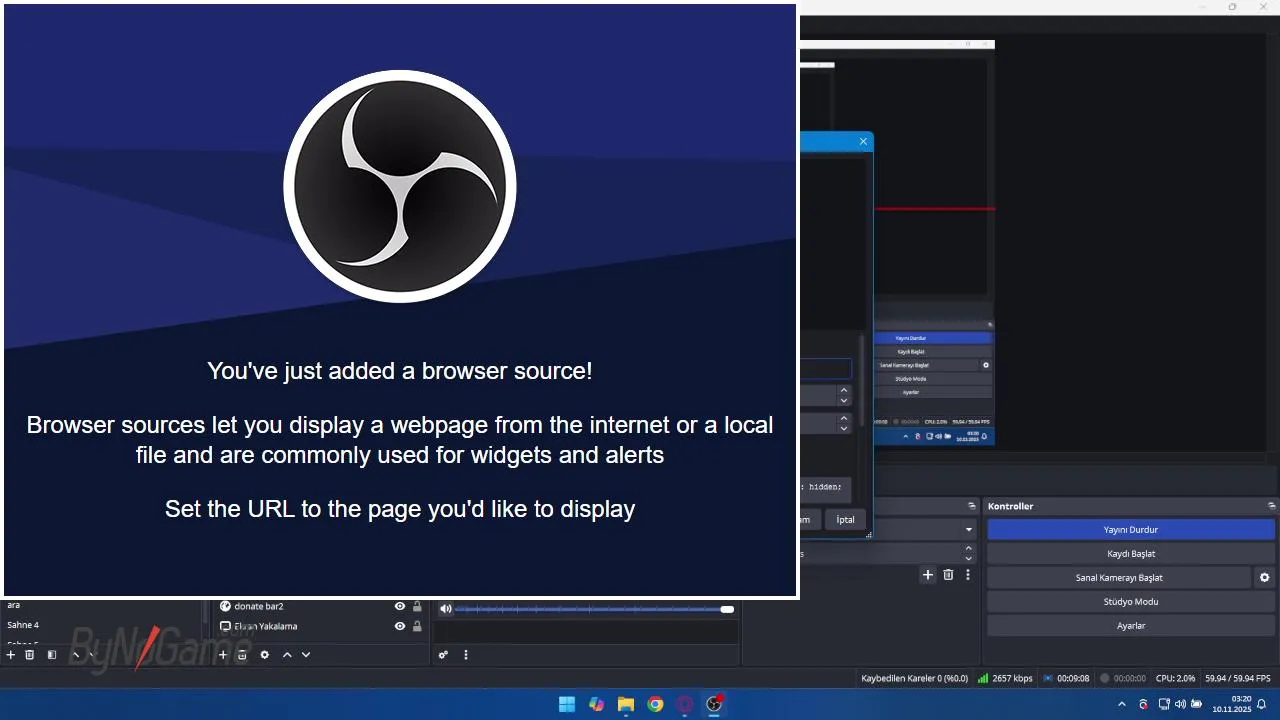Click the Kontroller panel title
Image resolution: width=1280 pixels, height=720 pixels.
tap(1010, 506)
